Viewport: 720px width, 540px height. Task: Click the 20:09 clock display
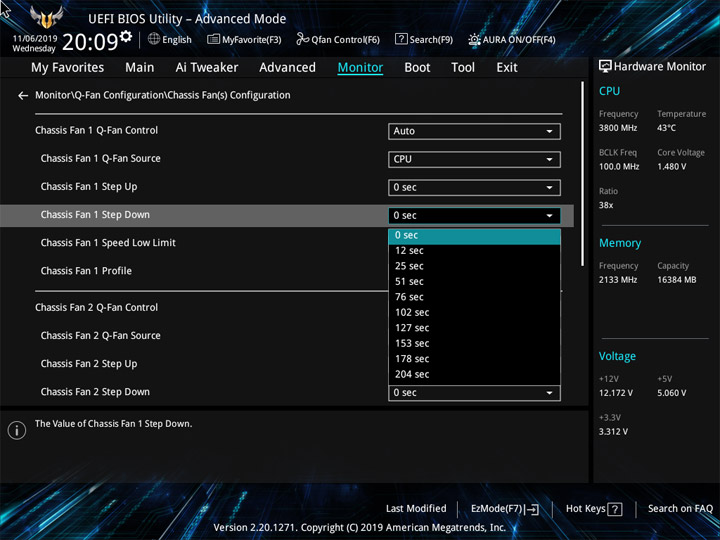pyautogui.click(x=90, y=42)
